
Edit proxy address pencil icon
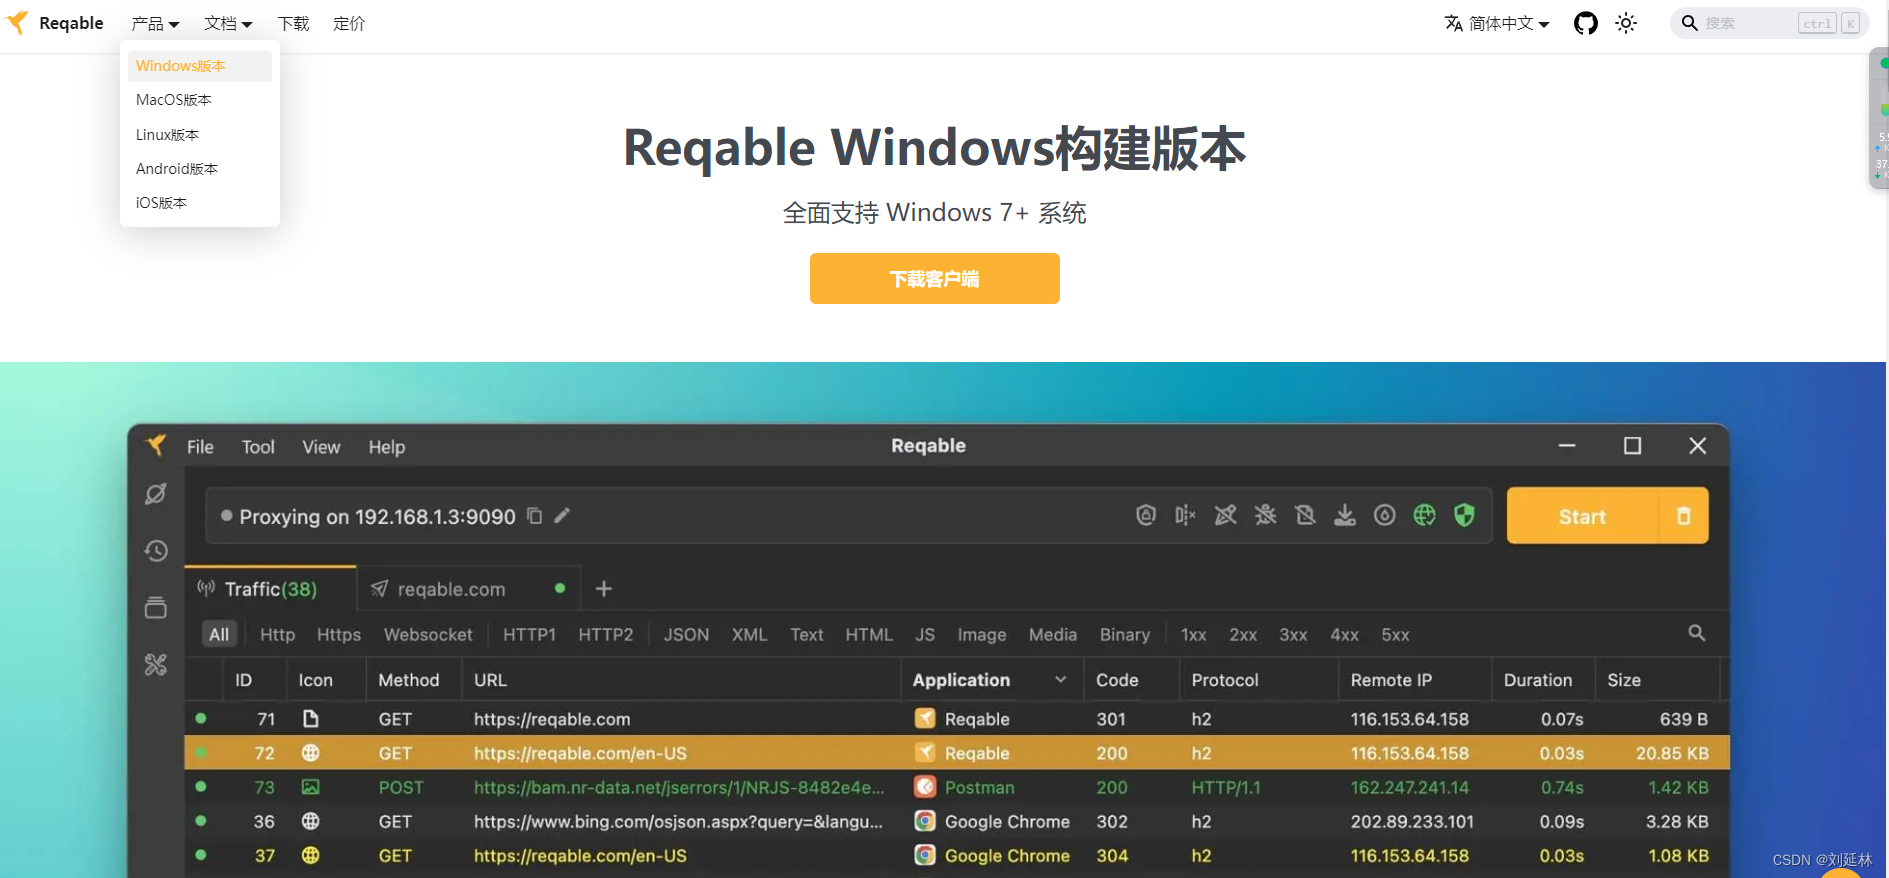point(562,516)
